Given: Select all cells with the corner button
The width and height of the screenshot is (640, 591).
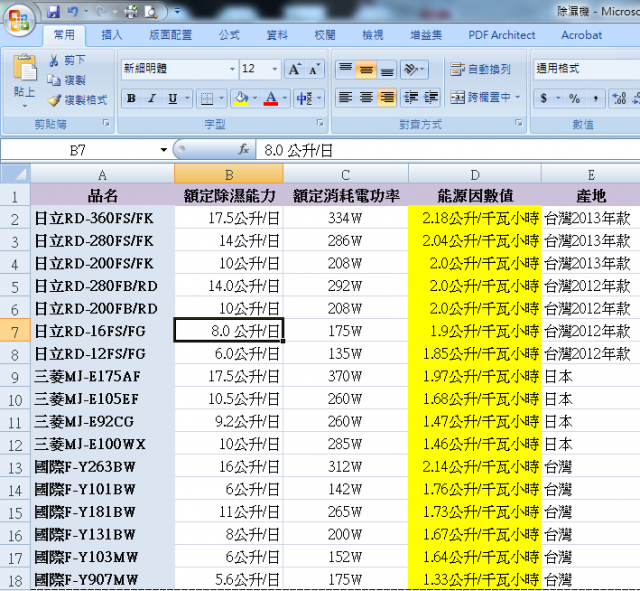Looking at the screenshot, I should click(x=15, y=173).
